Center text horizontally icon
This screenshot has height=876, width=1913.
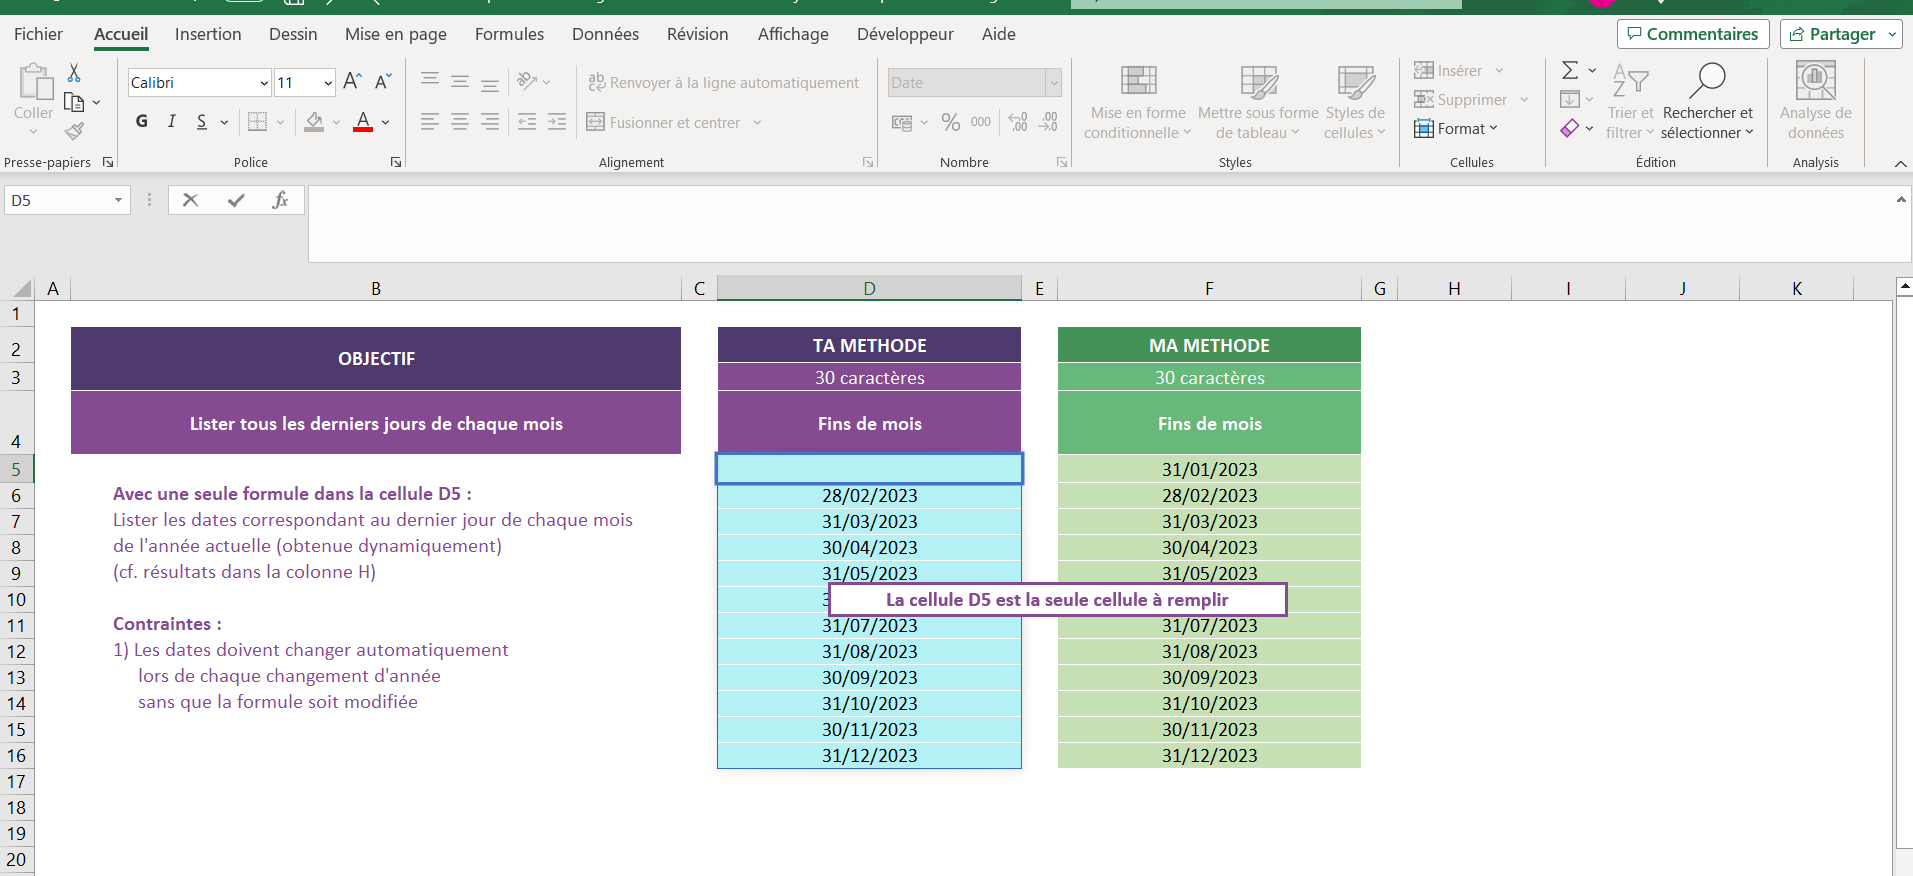(x=460, y=122)
